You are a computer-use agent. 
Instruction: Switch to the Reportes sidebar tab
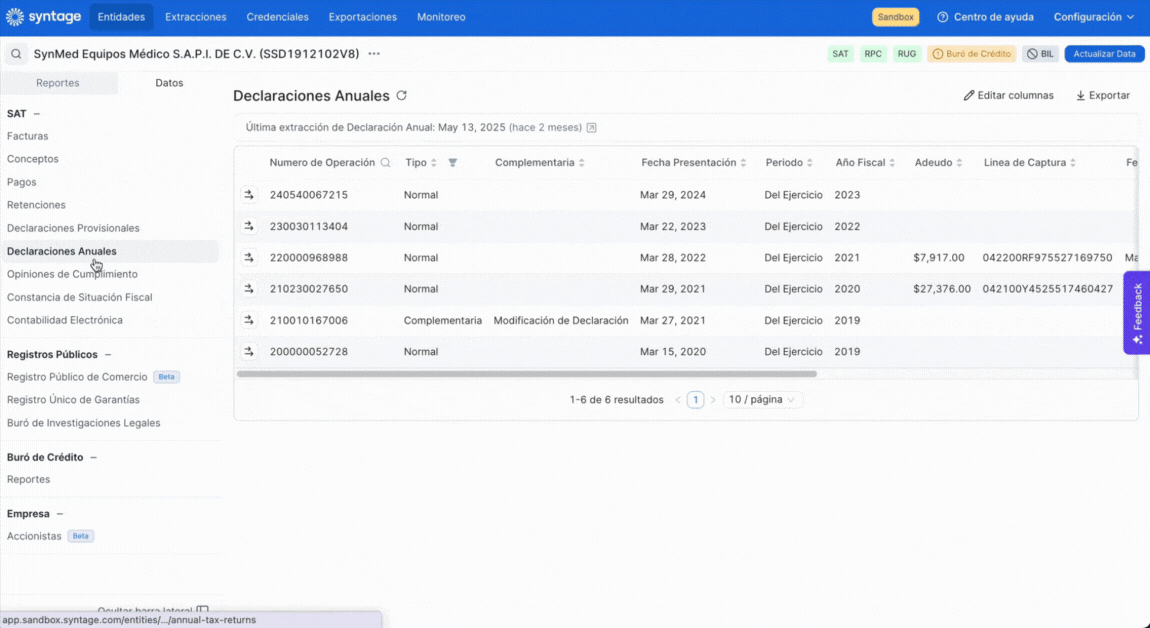point(58,83)
